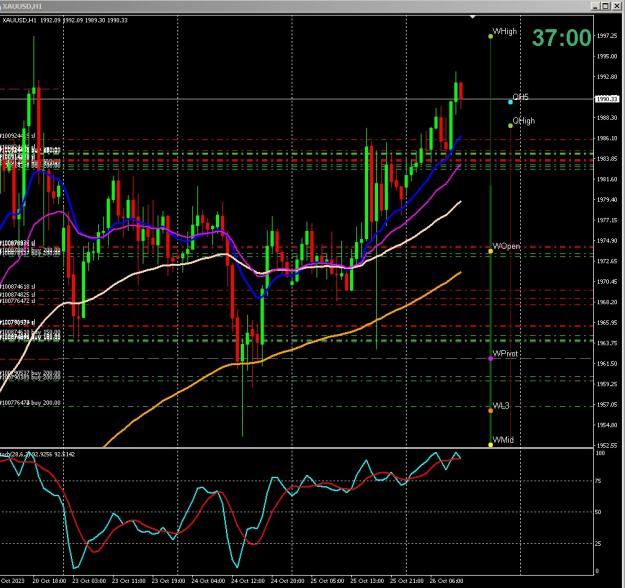Click the 24 Oct 12:00 time axis label

coord(248,581)
